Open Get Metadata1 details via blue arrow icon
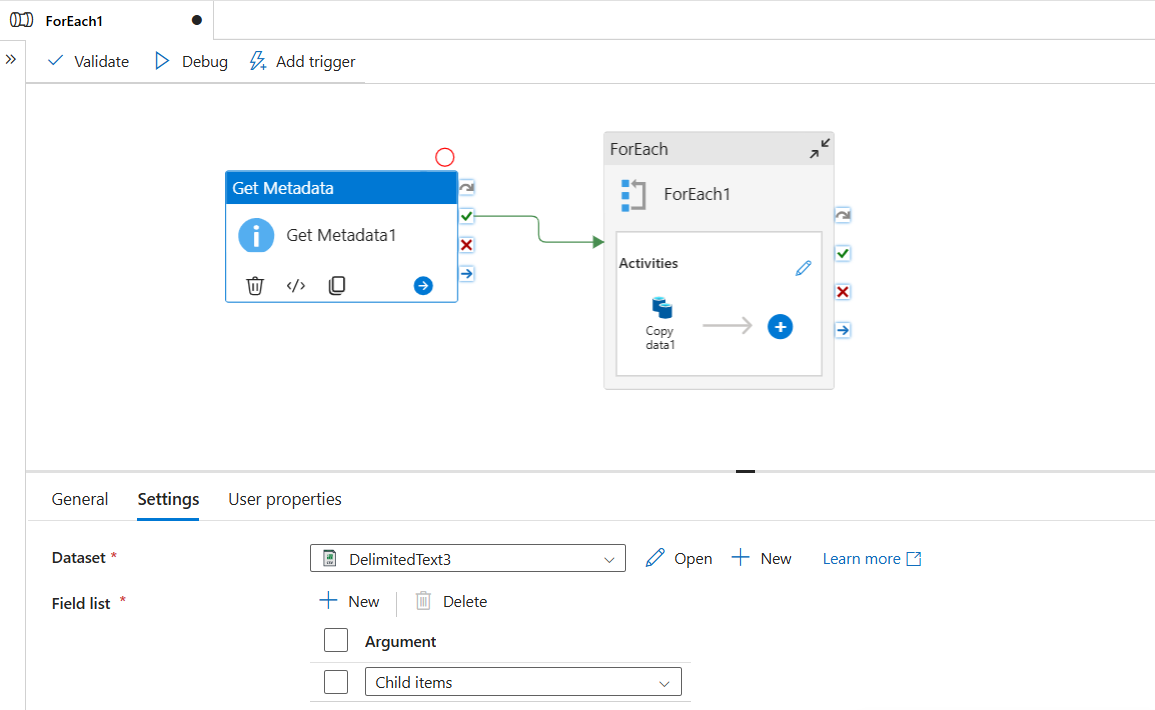This screenshot has width=1155, height=710. pos(422,285)
